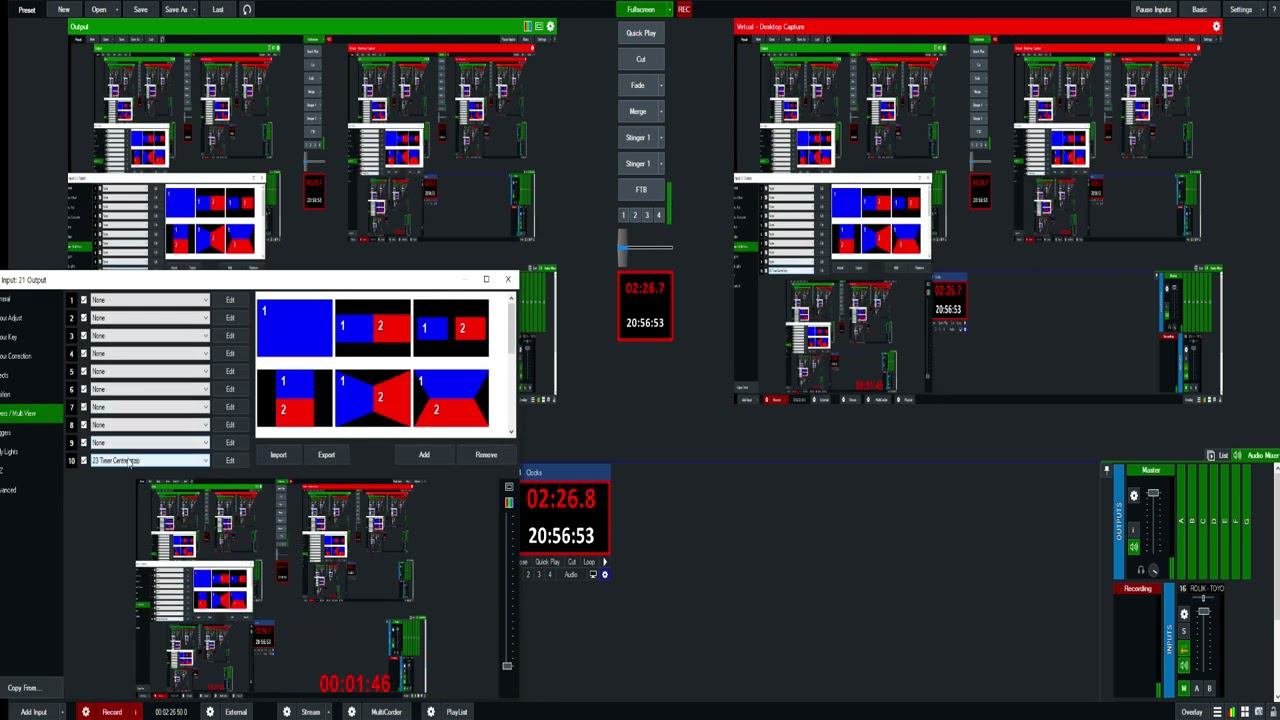
Task: Click the Master headphones icon
Action: 1141,570
